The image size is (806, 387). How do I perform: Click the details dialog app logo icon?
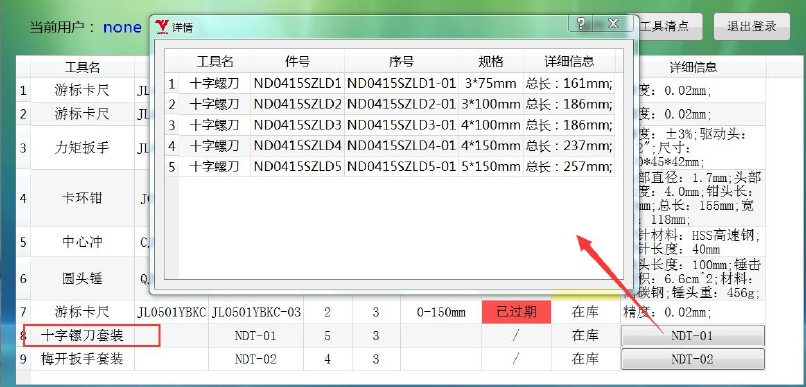[162, 27]
